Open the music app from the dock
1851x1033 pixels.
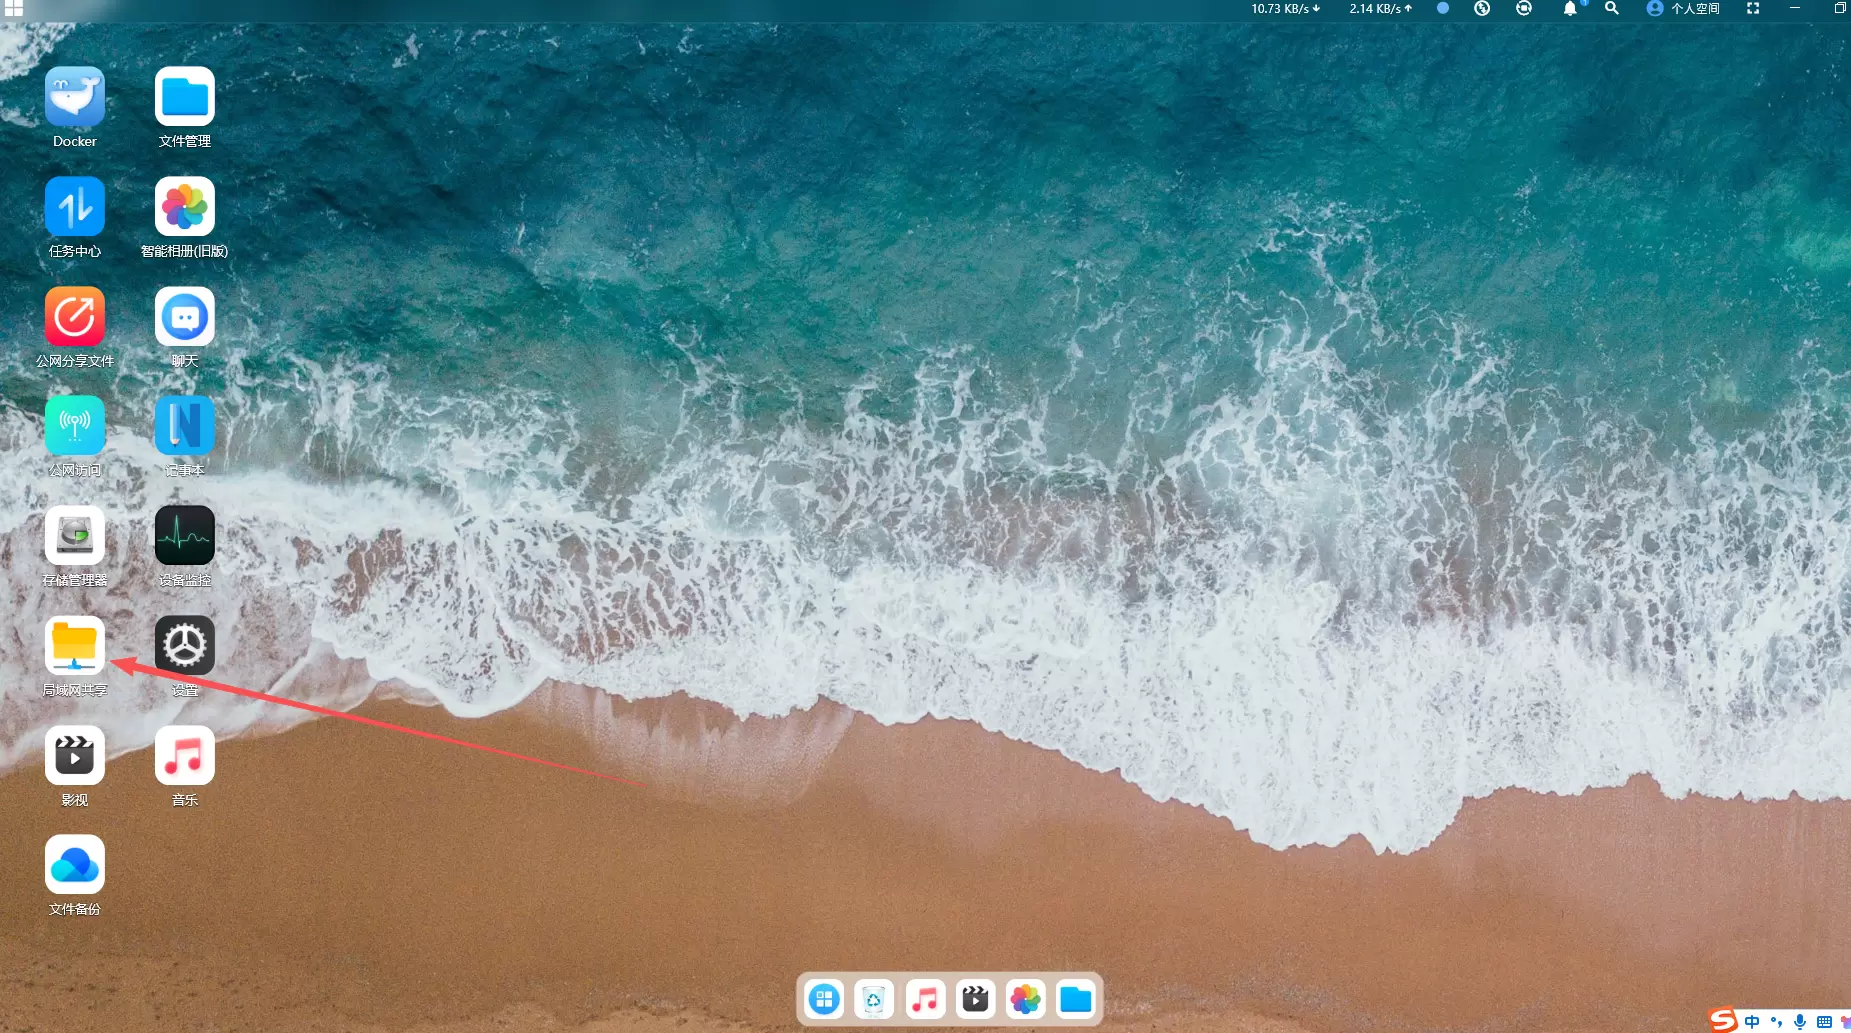tap(925, 999)
